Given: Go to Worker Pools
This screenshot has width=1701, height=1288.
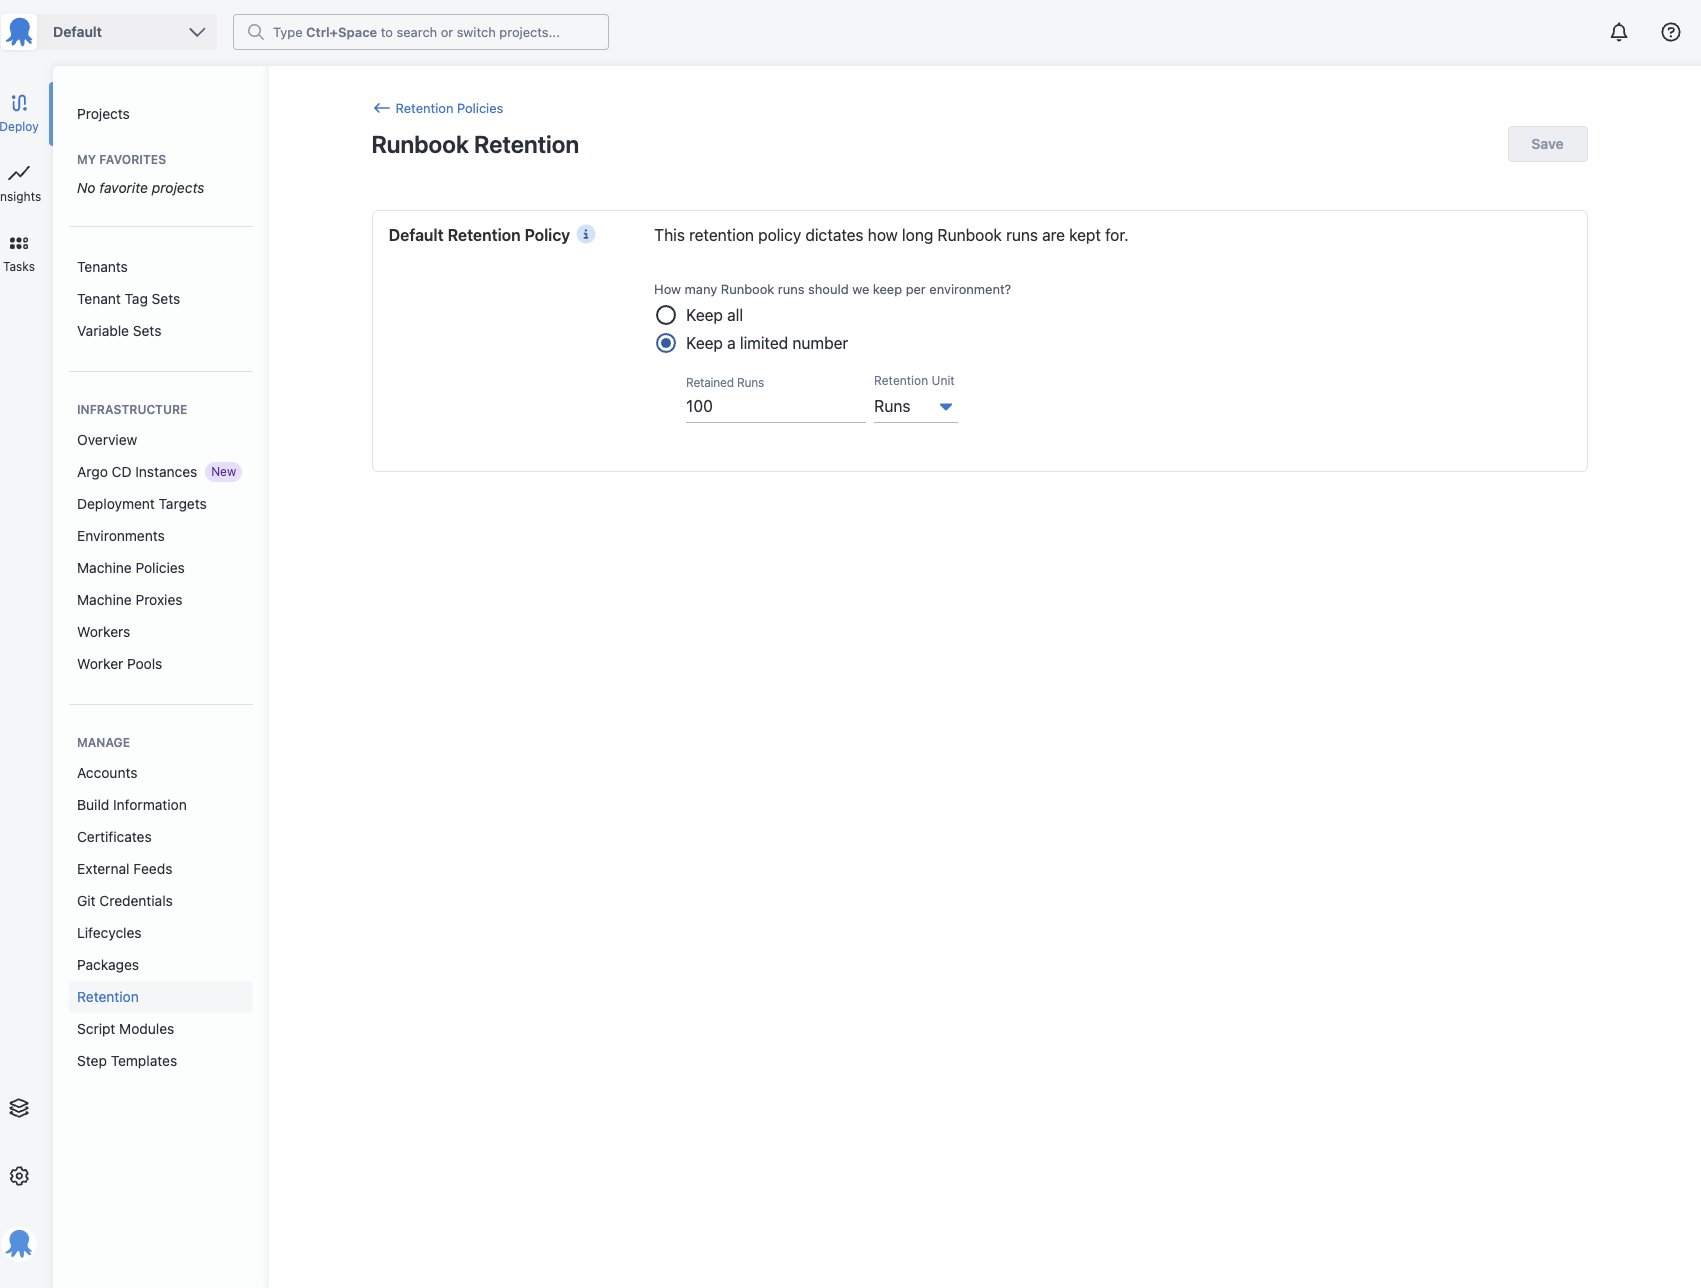Looking at the screenshot, I should click(120, 664).
